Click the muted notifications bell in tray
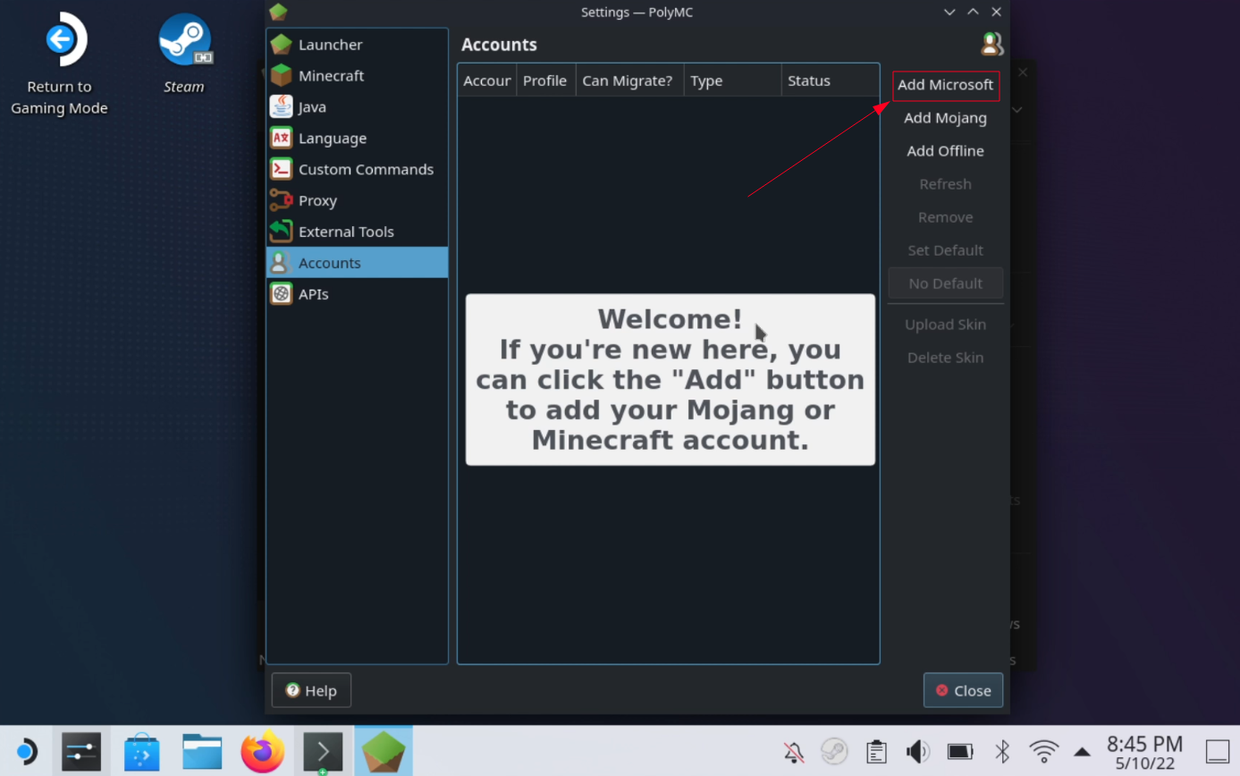This screenshot has height=776, width=1240. [794, 752]
